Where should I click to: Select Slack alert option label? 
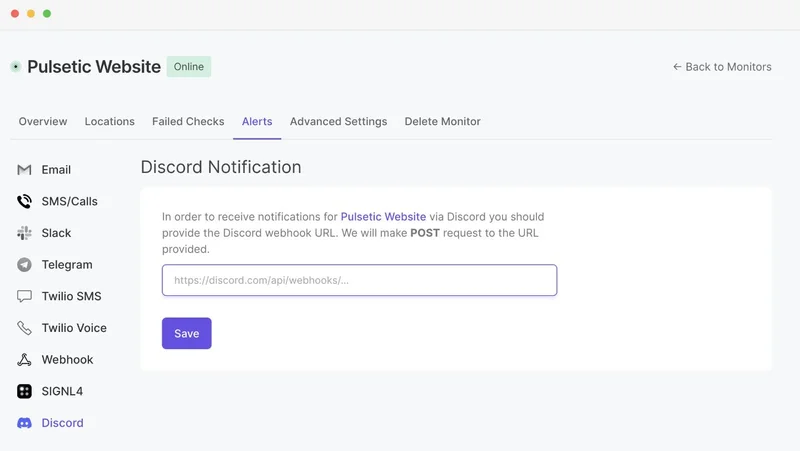(56, 233)
